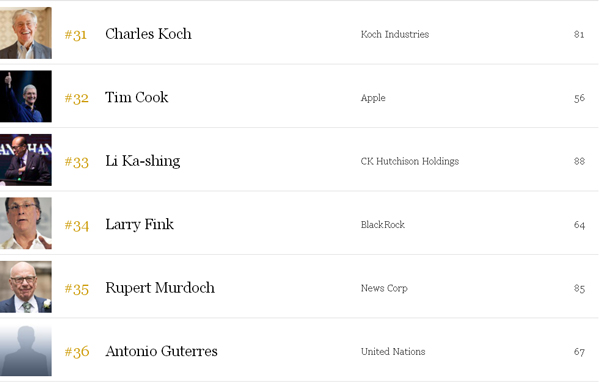600x382 pixels.
Task: Open the Charles Koch name link
Action: click(148, 34)
